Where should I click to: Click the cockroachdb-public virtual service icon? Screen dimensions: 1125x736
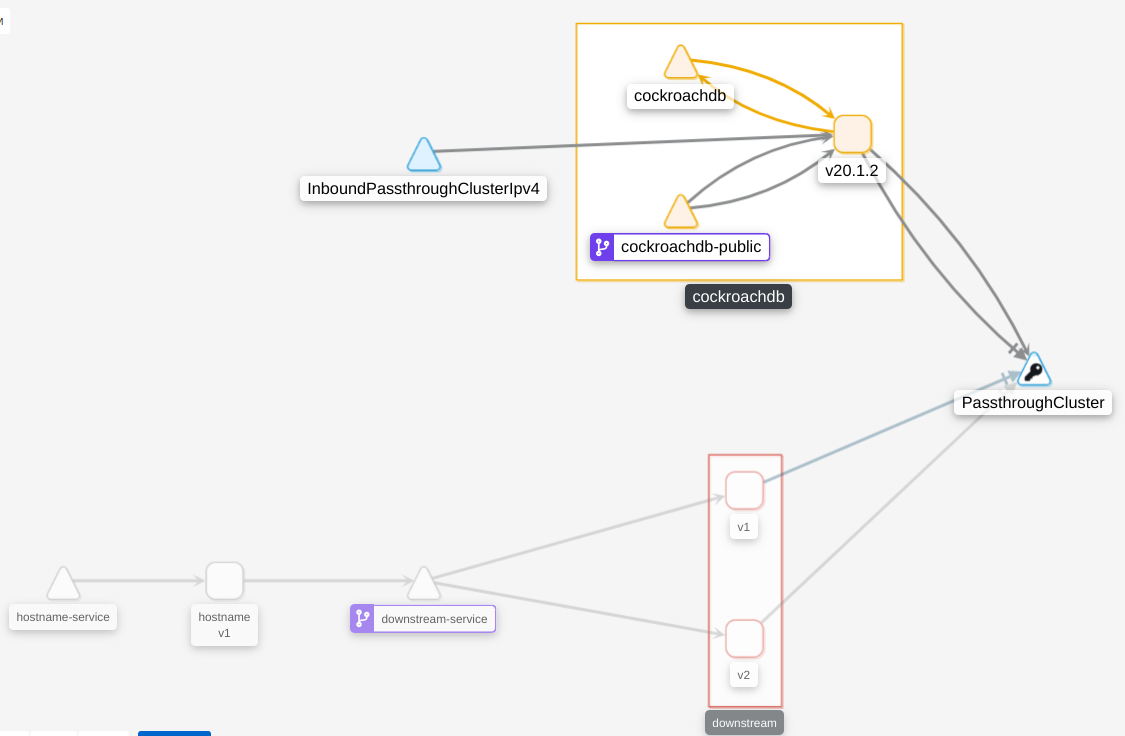602,247
